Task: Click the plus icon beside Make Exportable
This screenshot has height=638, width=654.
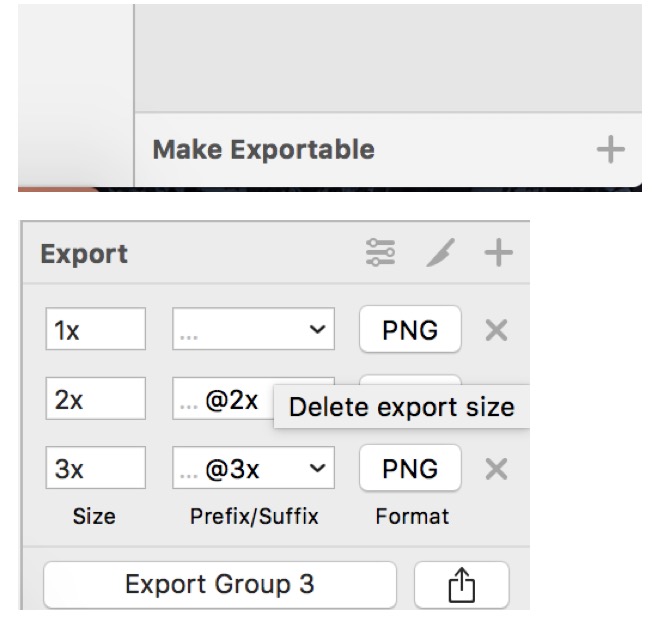Action: [610, 151]
